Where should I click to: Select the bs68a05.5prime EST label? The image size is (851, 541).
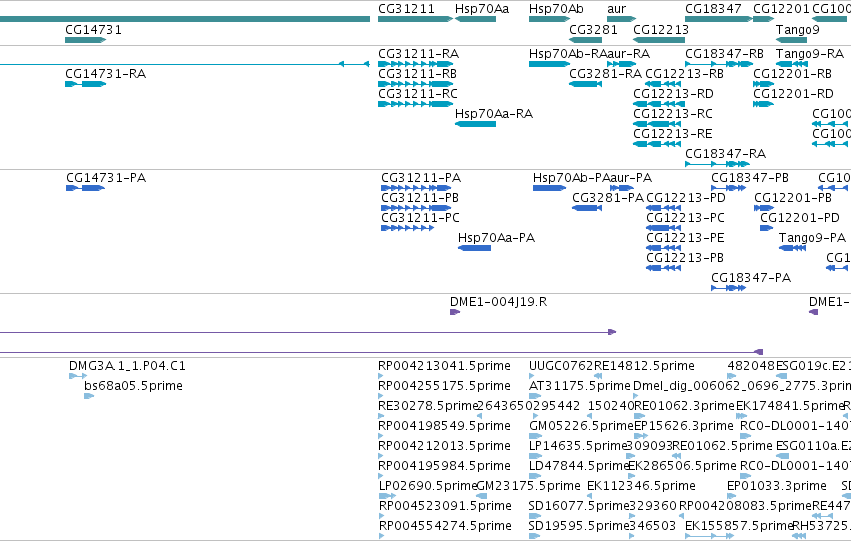coord(134,386)
